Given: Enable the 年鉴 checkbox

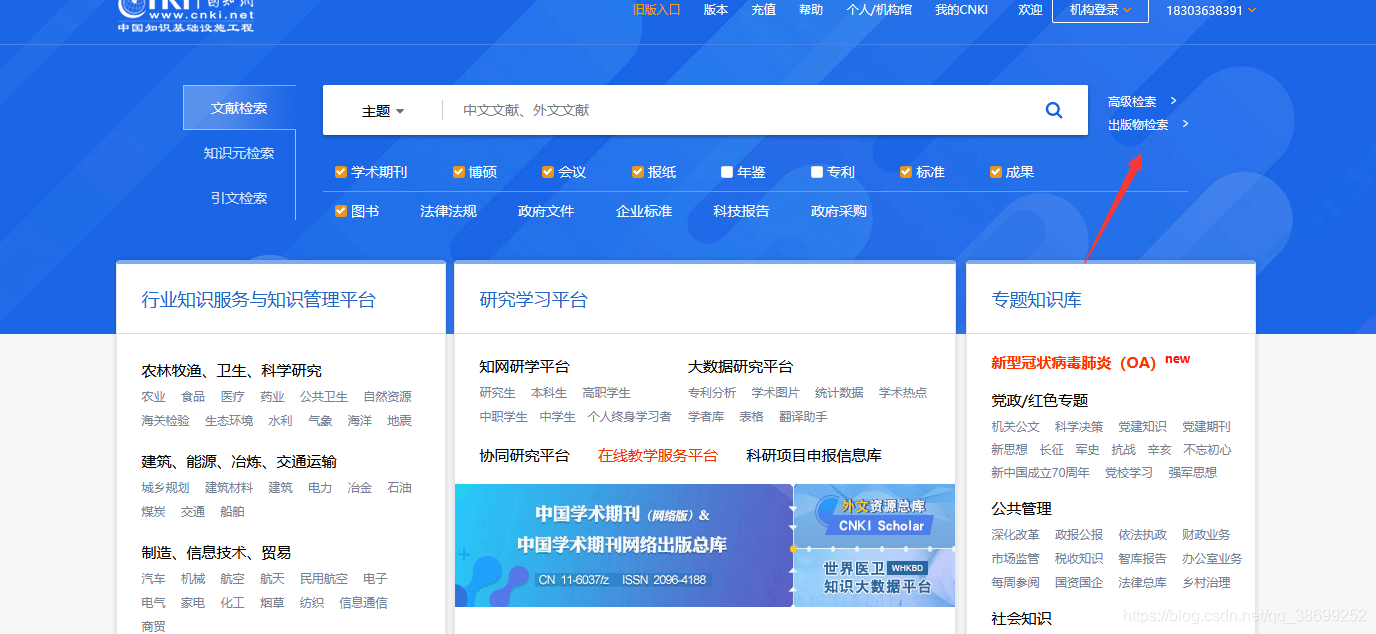Looking at the screenshot, I should [x=727, y=172].
